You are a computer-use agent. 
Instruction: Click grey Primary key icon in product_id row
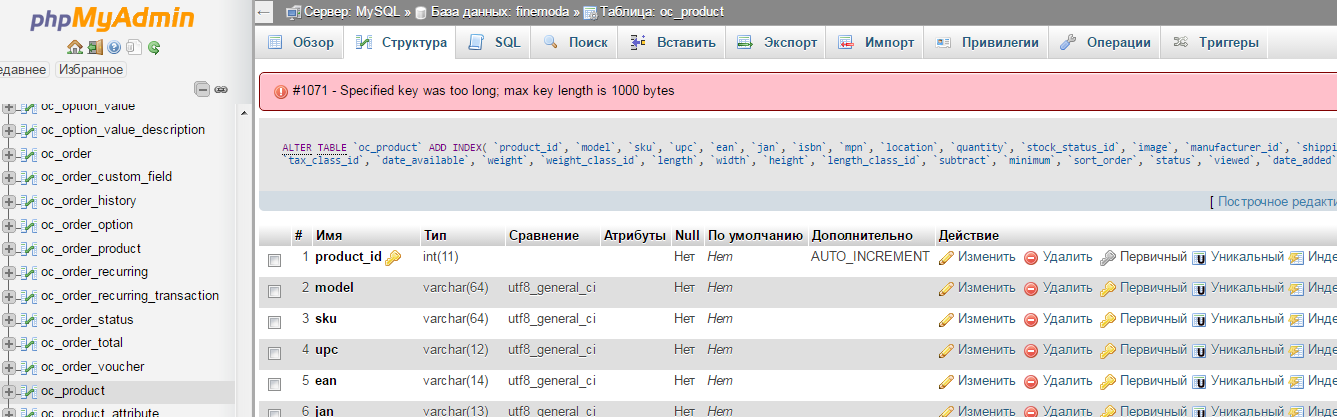(1108, 257)
